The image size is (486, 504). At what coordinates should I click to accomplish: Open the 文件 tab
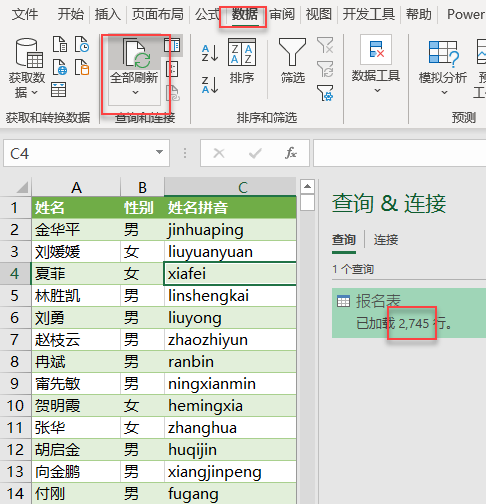point(25,15)
